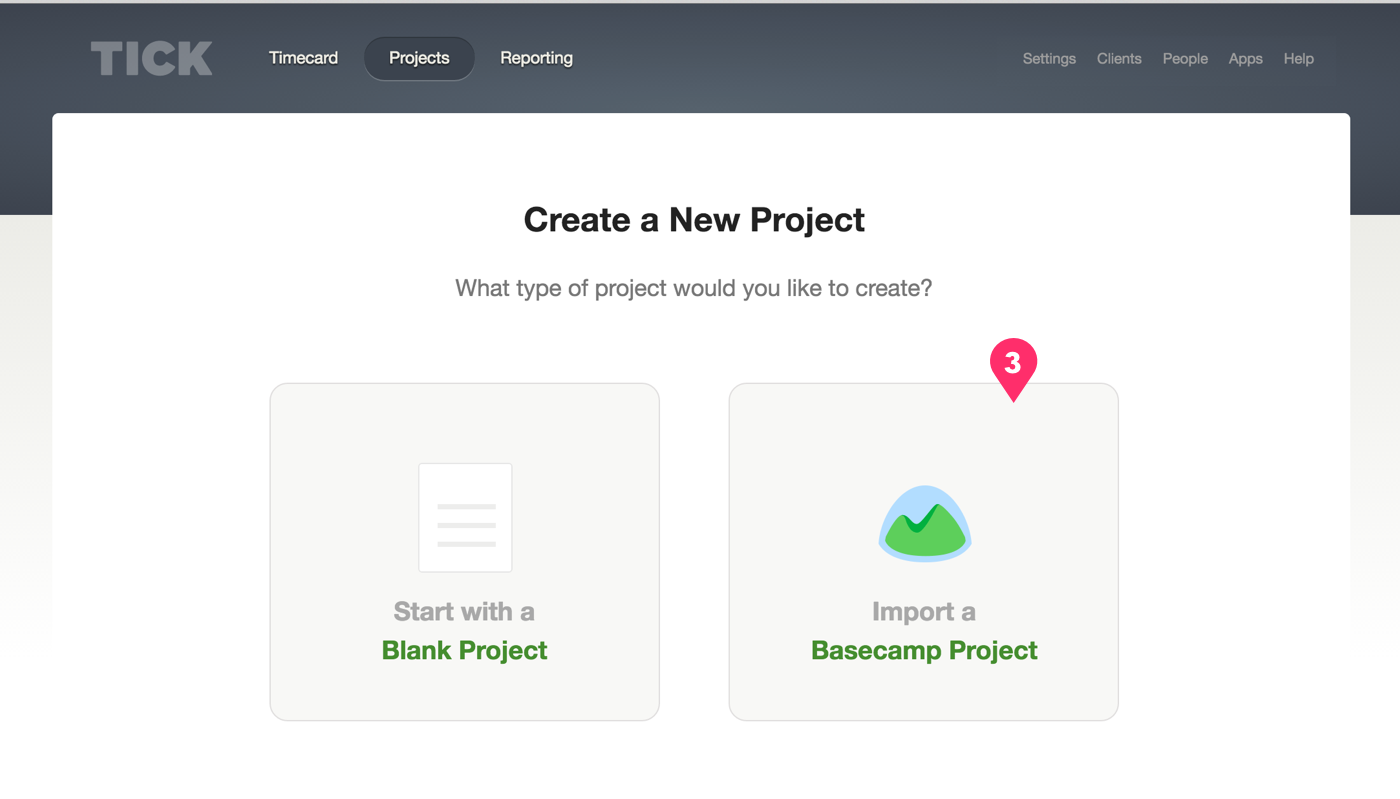Switch to the Reporting tab
The height and width of the screenshot is (799, 1400).
pyautogui.click(x=536, y=58)
